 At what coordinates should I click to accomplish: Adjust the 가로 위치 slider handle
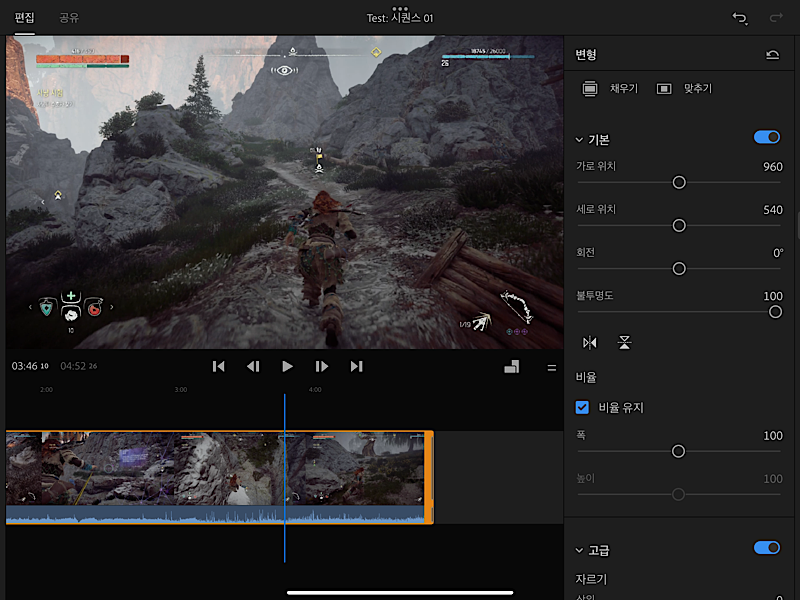click(679, 183)
